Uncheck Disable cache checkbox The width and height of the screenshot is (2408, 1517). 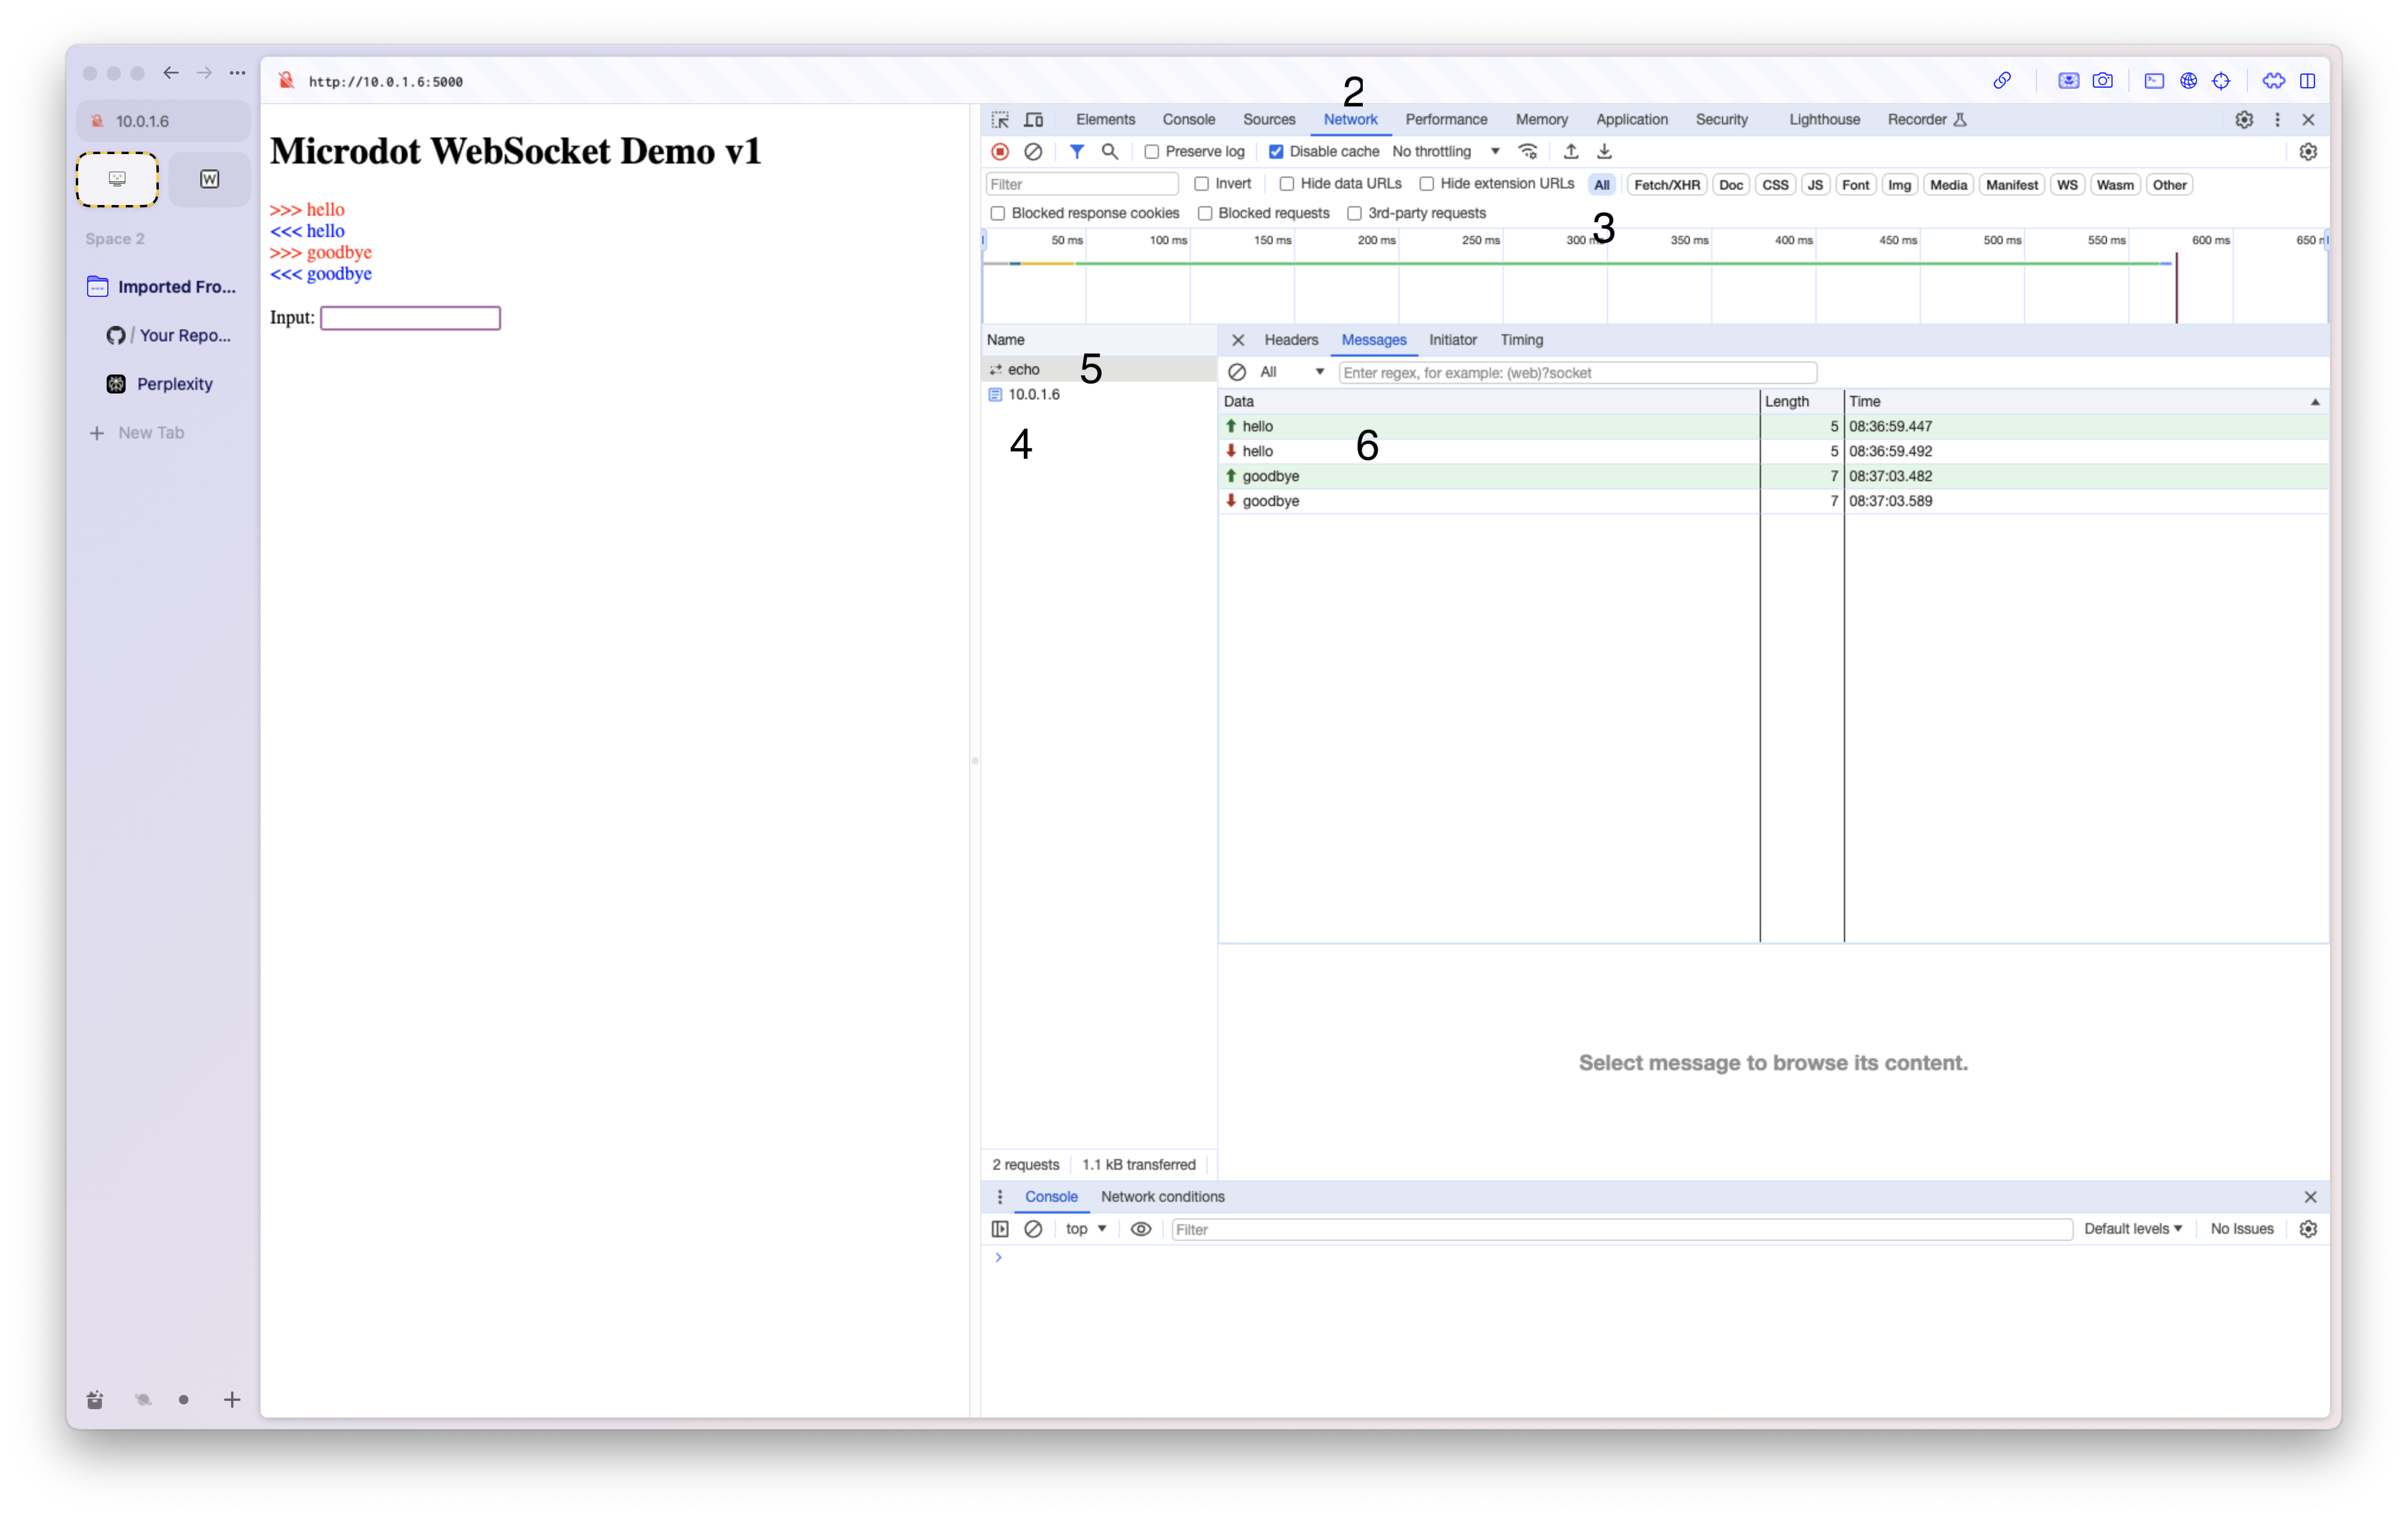[x=1276, y=152]
